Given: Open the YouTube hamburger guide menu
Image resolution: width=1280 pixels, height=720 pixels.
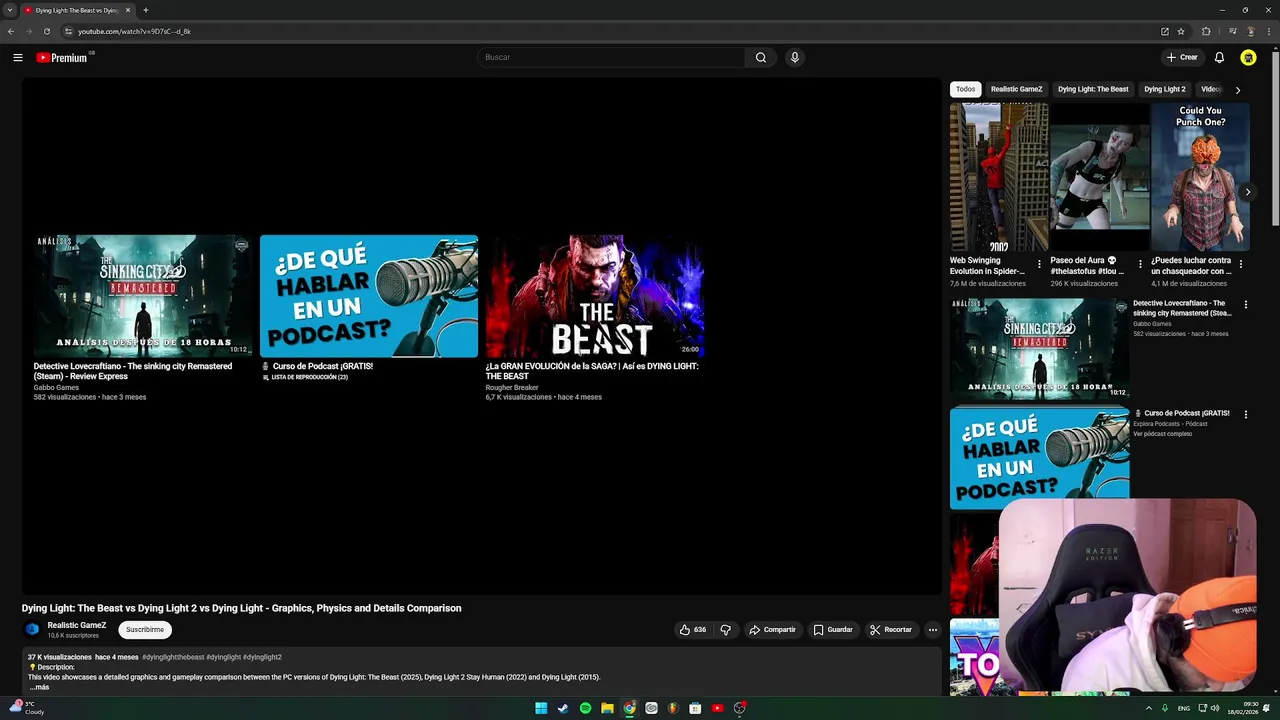Looking at the screenshot, I should coord(18,57).
